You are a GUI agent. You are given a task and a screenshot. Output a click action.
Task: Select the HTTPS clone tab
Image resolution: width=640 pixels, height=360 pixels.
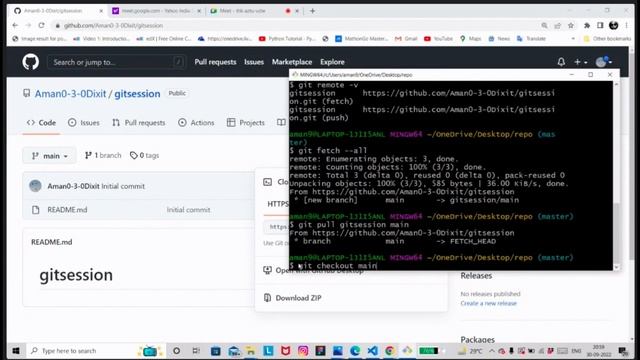(x=278, y=204)
